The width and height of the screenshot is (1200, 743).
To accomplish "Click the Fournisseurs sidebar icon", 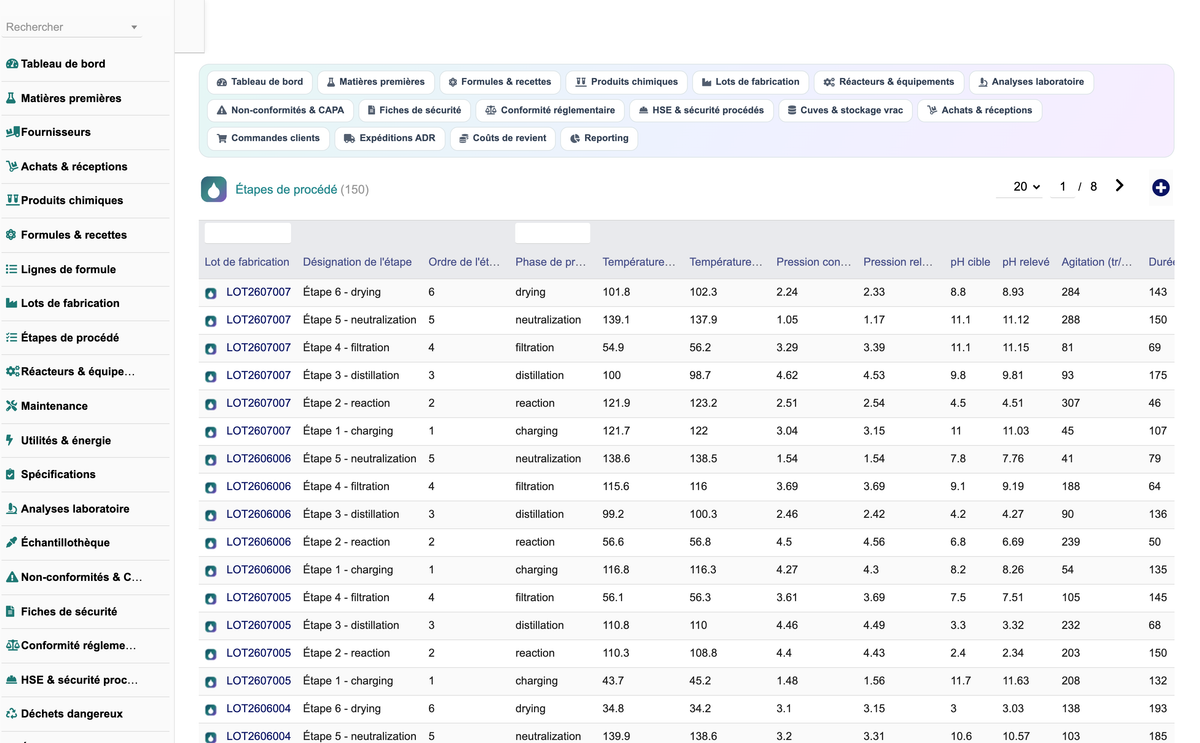I will click(12, 132).
